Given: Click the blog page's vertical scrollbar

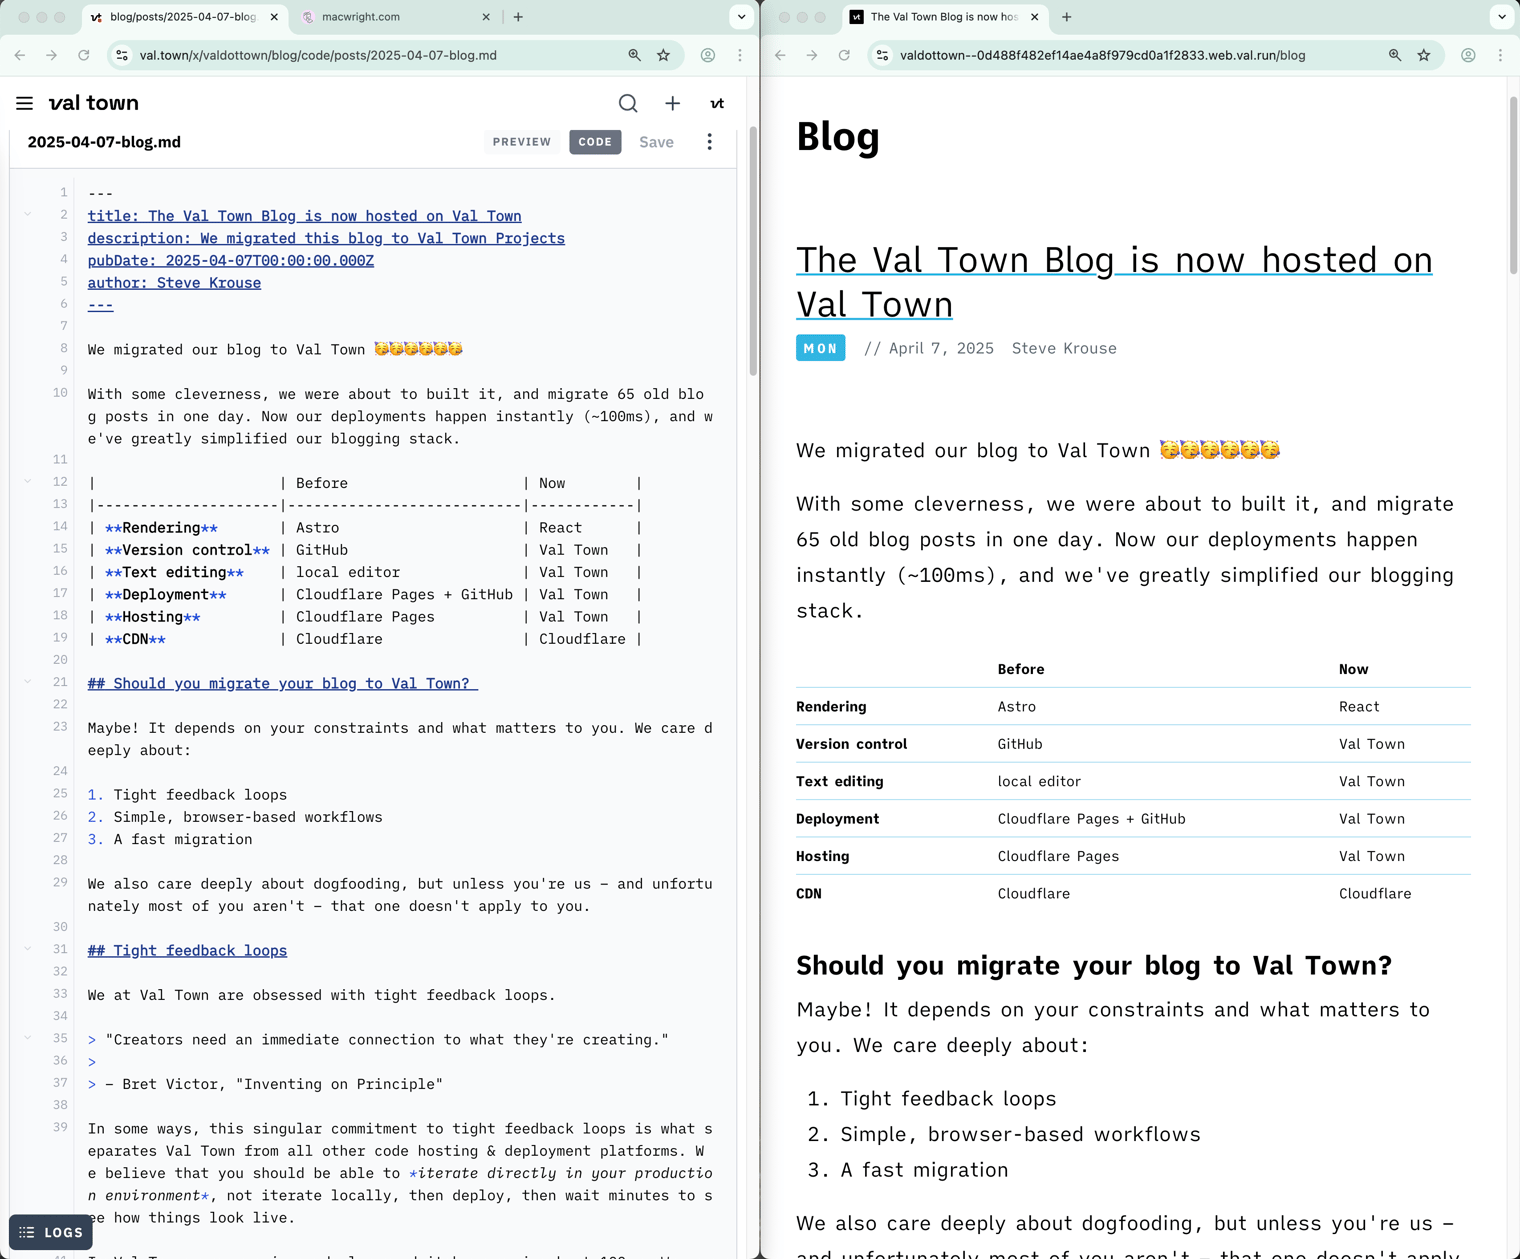Looking at the screenshot, I should [x=1513, y=185].
